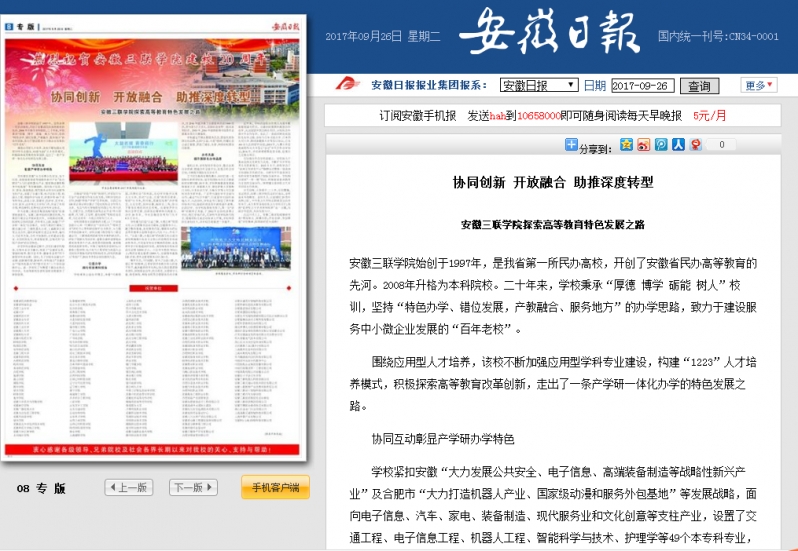Expand the 更多 menu
Screen dimensions: 798x551
coord(759,85)
